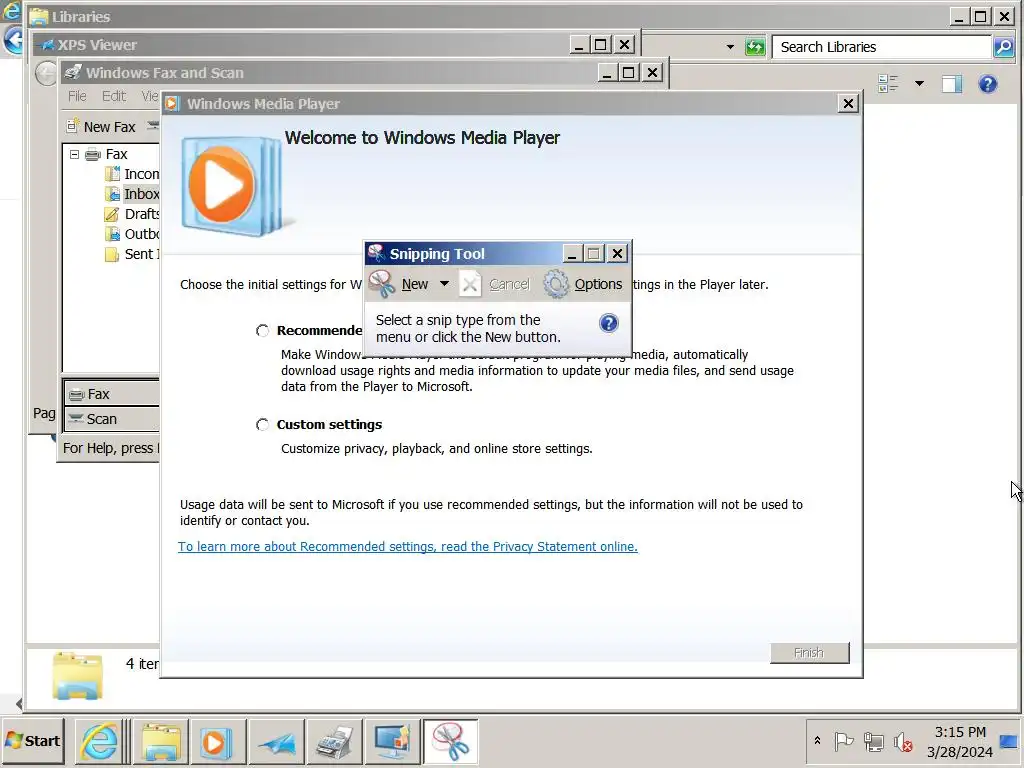The width and height of the screenshot is (1024, 768).
Task: Click the Windows Fax and Scan title bar icon
Action: coord(73,72)
